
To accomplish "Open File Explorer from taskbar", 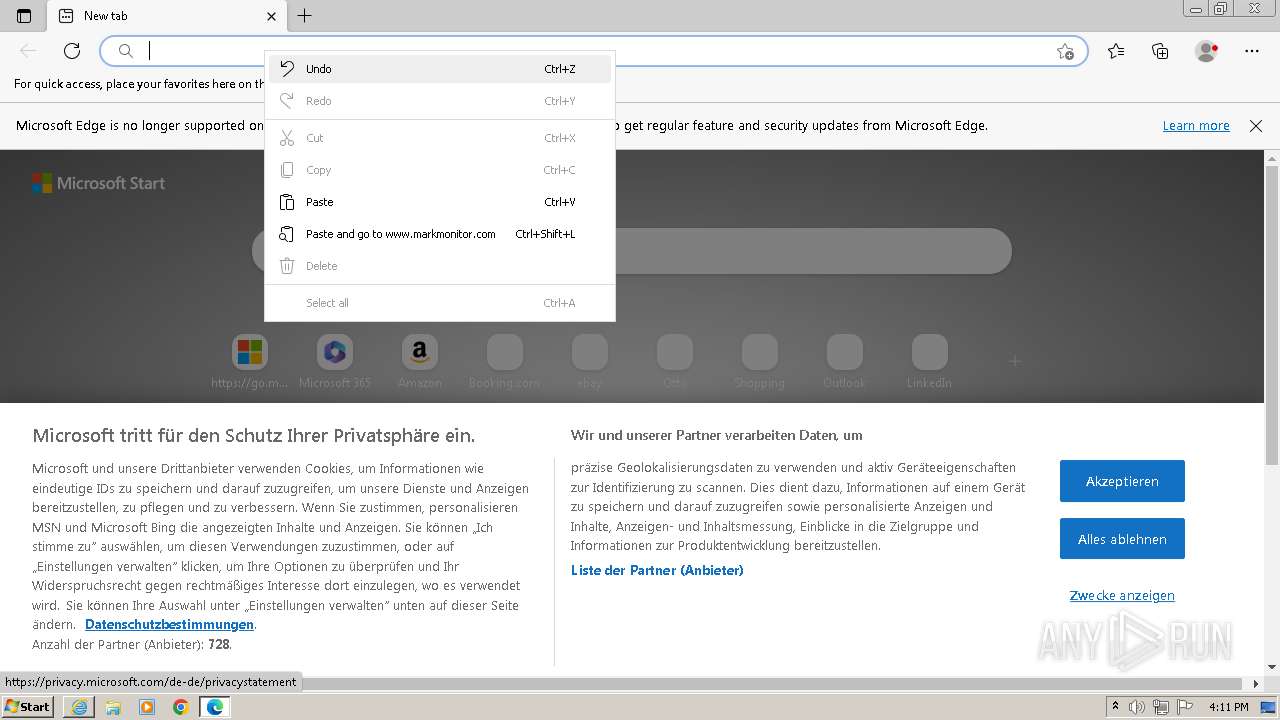I will point(113,707).
